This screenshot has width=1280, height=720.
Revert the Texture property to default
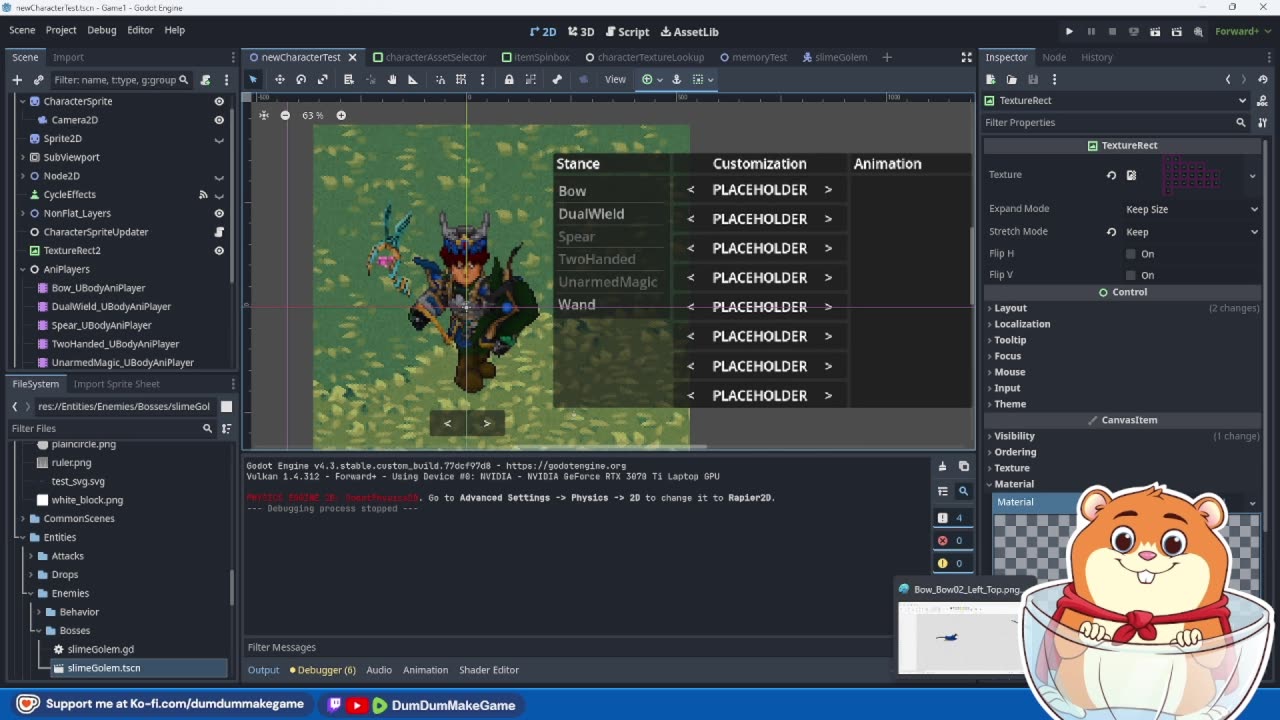coord(1111,175)
